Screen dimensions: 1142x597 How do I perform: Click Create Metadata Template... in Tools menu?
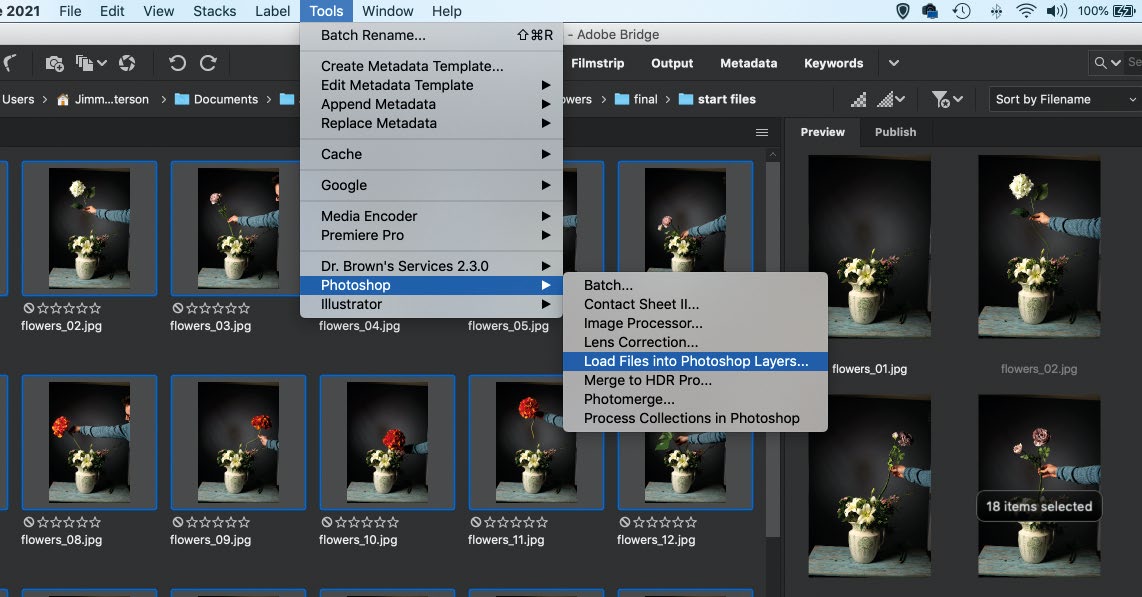pyautogui.click(x=431, y=66)
